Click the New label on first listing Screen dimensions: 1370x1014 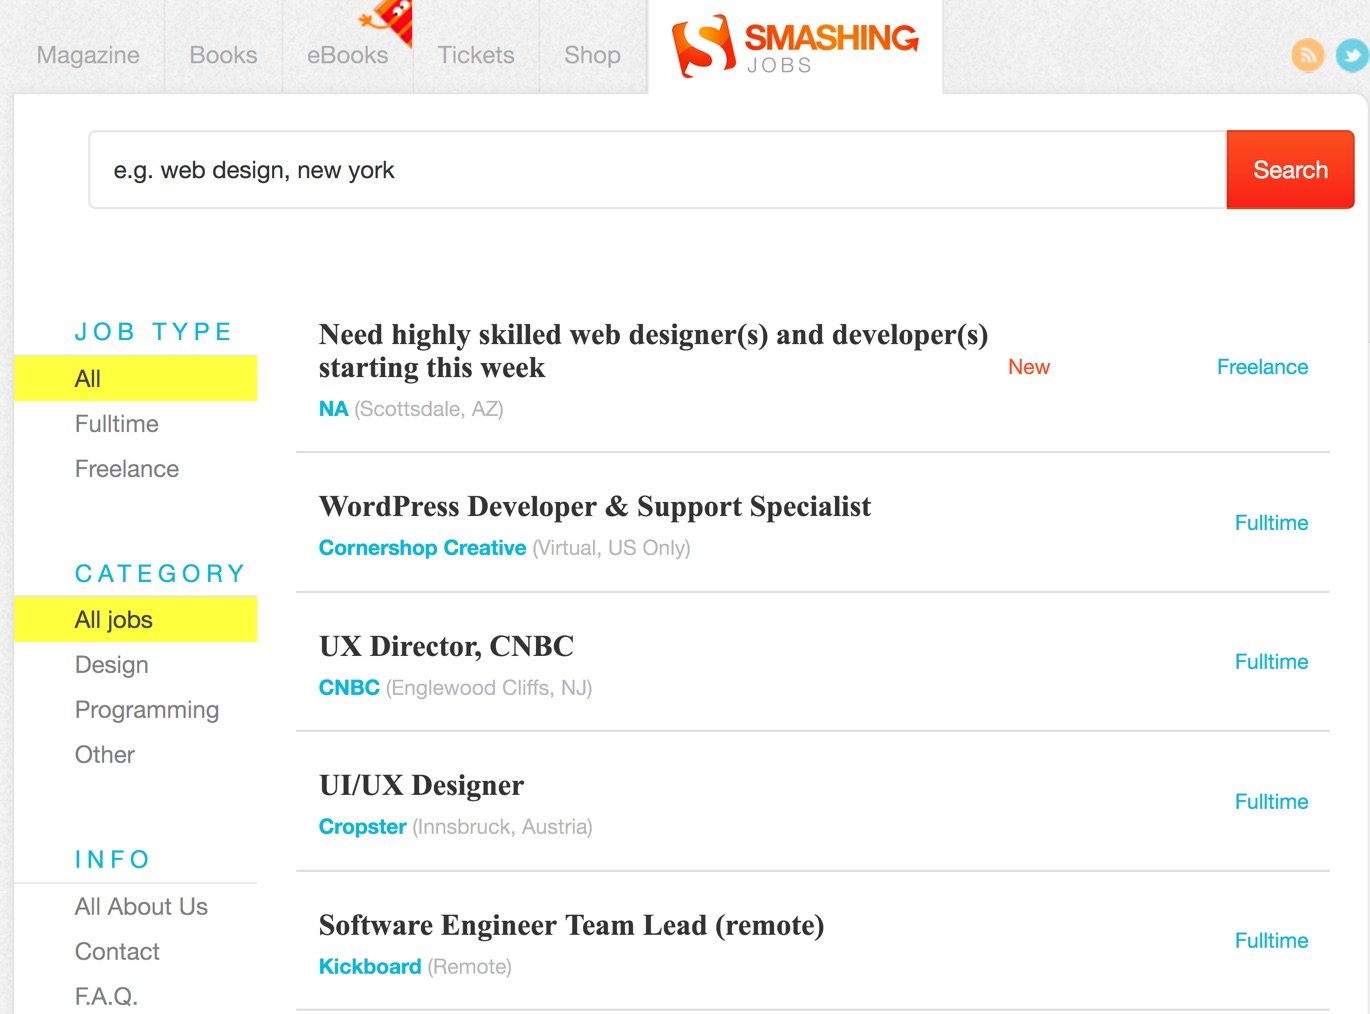tap(1029, 367)
